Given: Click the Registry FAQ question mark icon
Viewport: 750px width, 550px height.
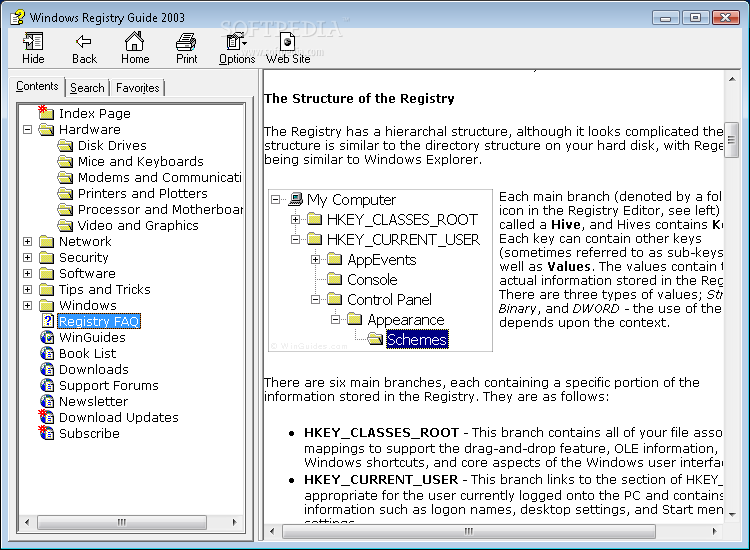Looking at the screenshot, I should click(47, 321).
